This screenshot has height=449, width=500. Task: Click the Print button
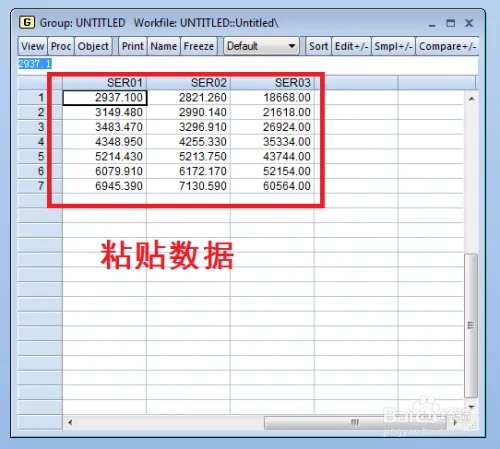[132, 46]
